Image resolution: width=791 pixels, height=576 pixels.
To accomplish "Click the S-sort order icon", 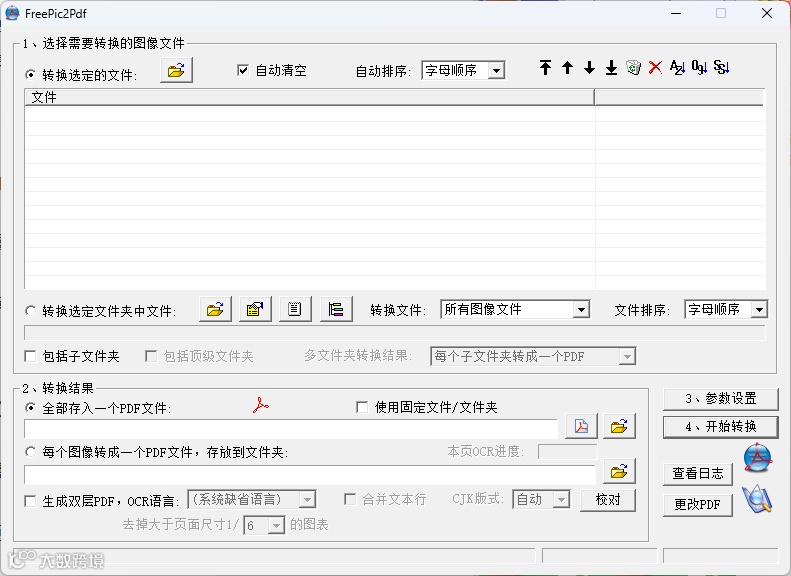I will 721,68.
